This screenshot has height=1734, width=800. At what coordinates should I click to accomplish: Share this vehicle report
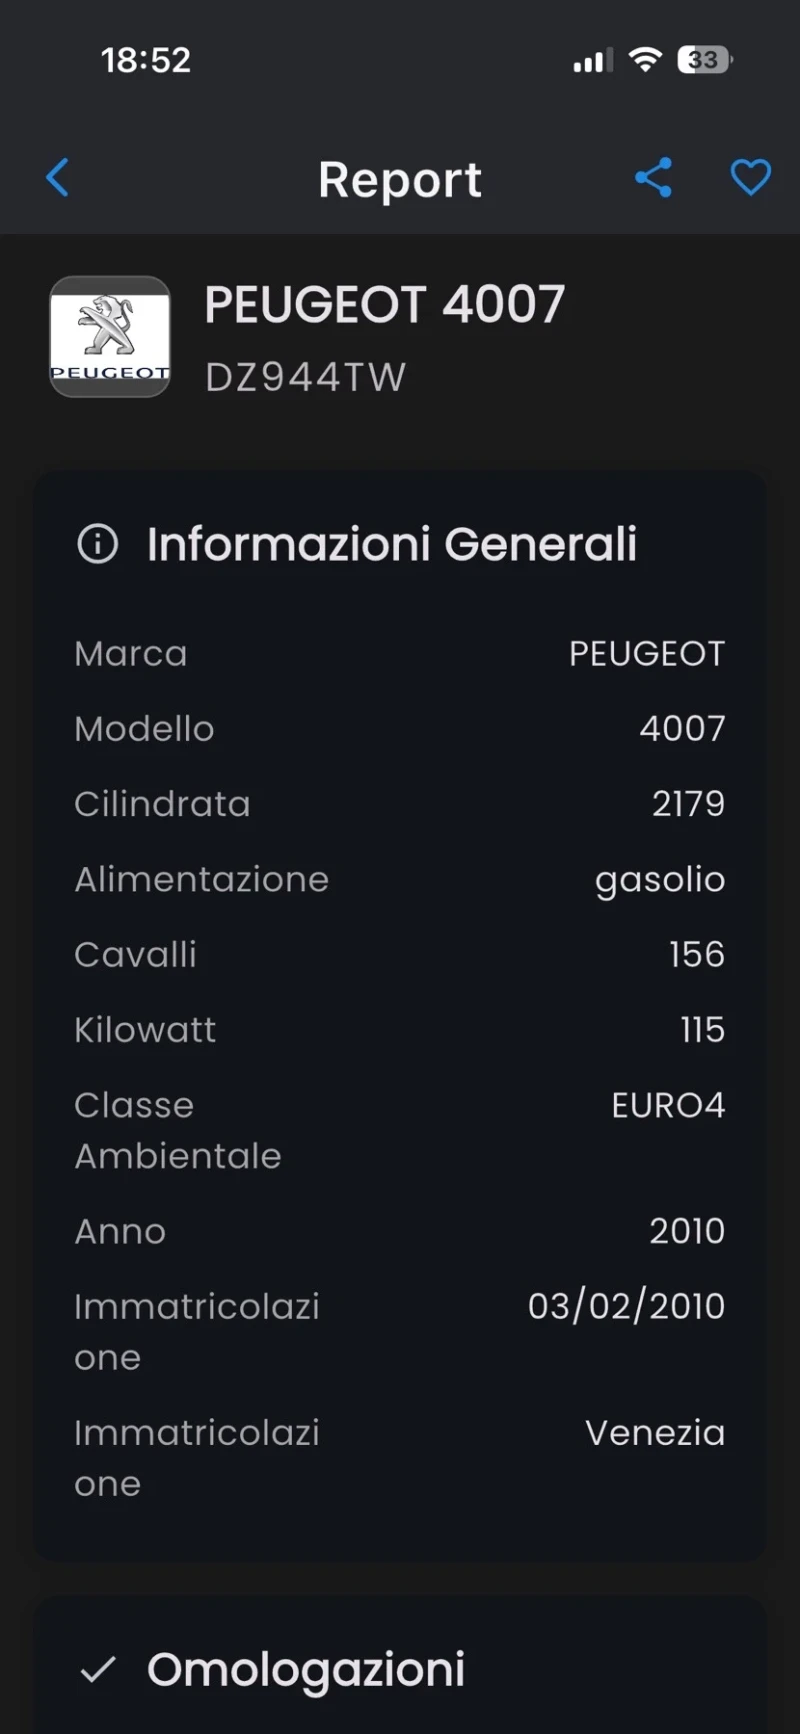pos(653,179)
